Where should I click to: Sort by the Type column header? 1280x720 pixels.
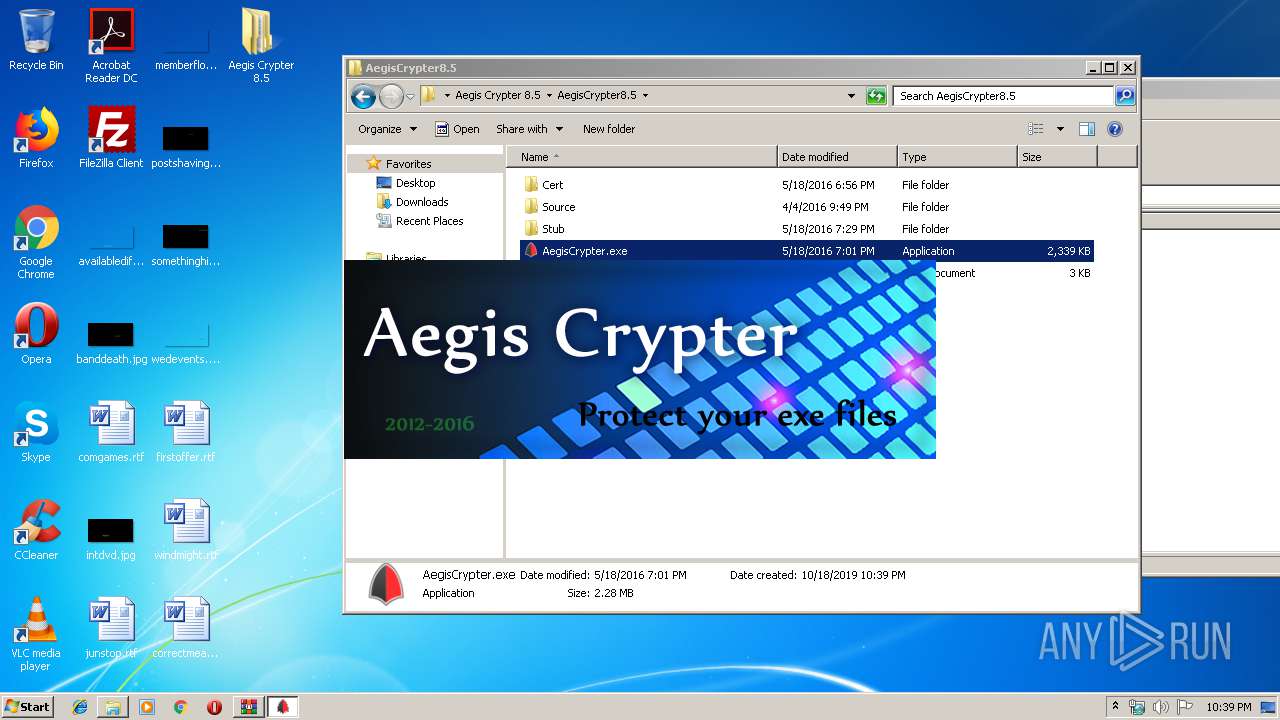tap(957, 157)
